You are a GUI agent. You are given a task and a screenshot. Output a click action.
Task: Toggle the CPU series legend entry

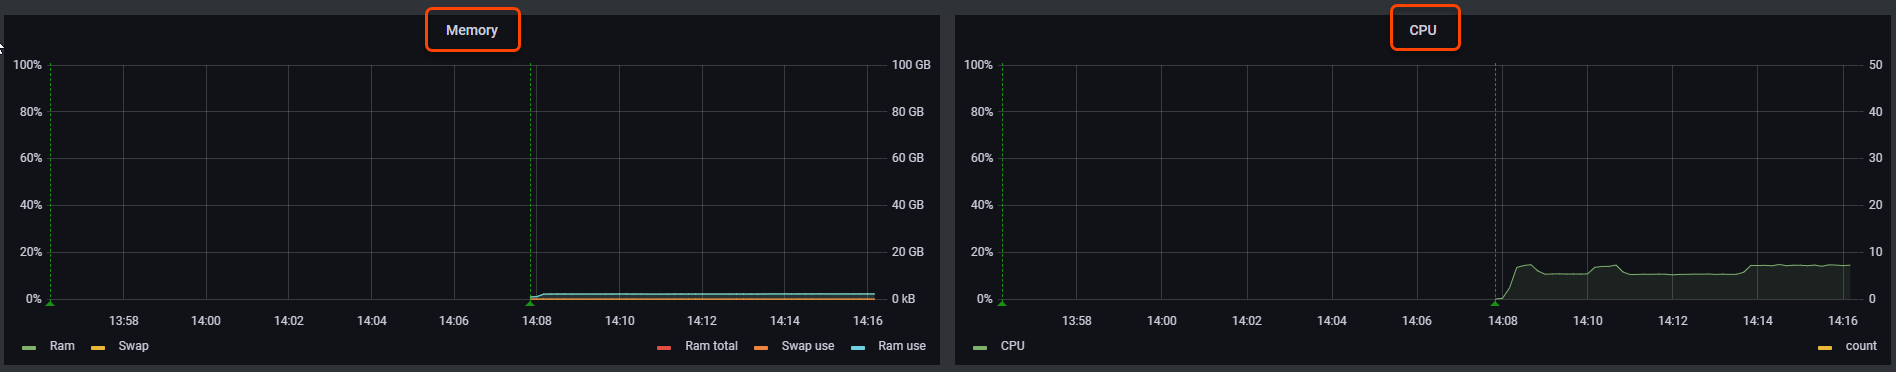pyautogui.click(x=1013, y=346)
